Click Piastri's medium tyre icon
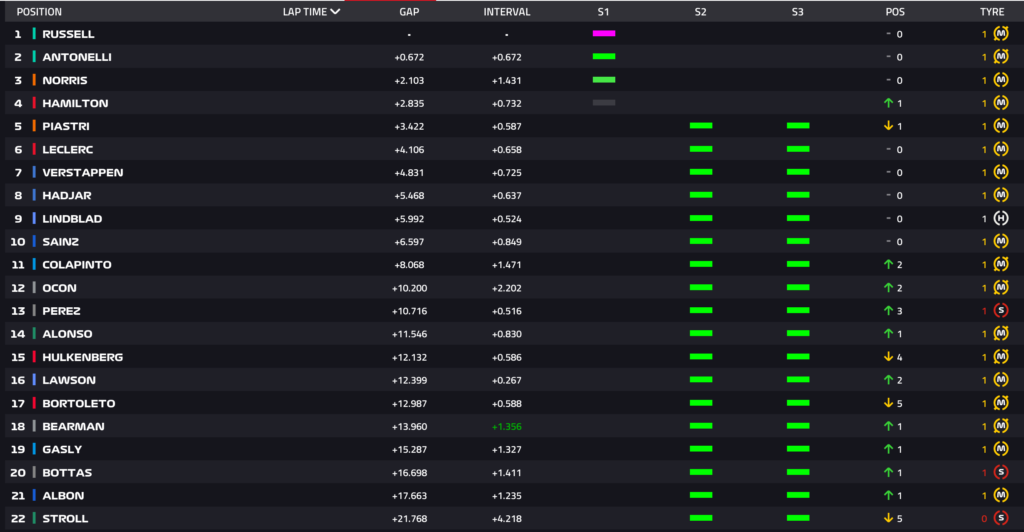1024x532 pixels. pos(1001,126)
